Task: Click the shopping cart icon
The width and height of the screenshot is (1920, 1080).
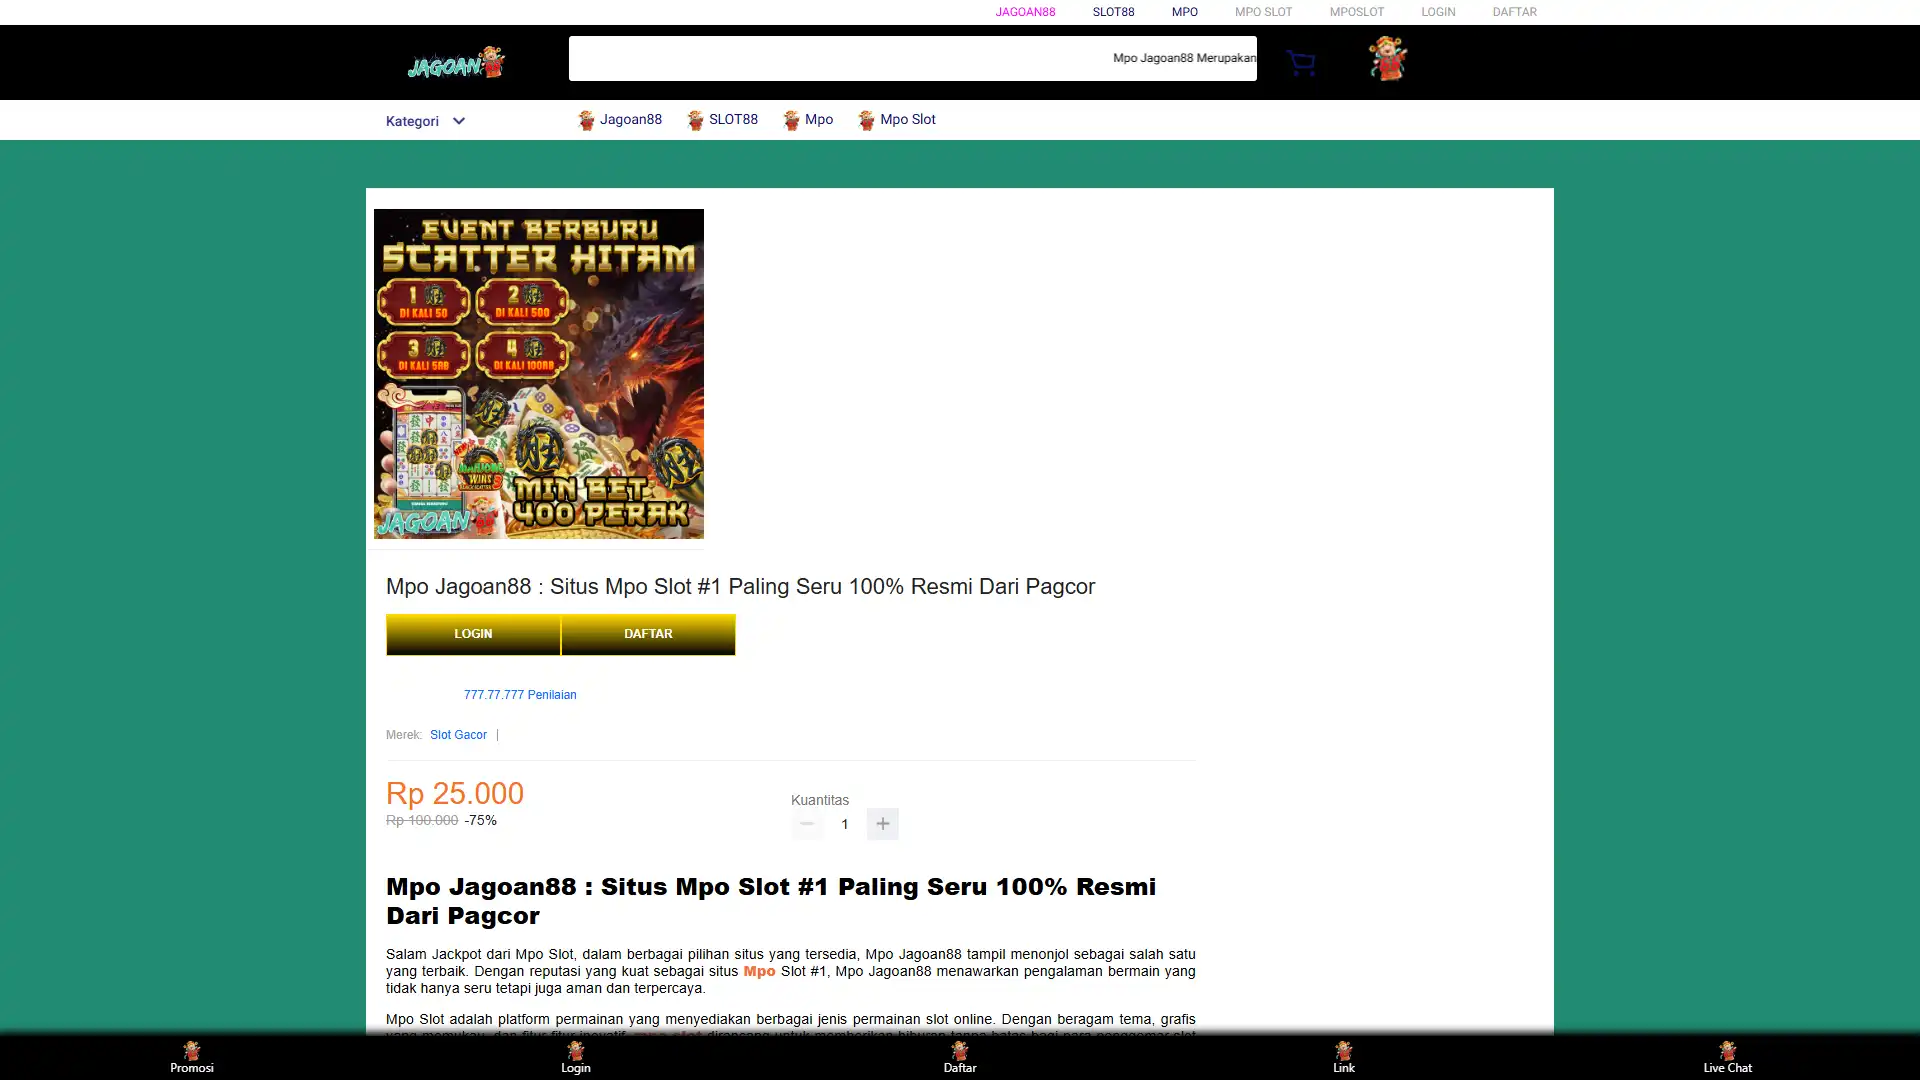Action: point(1300,62)
